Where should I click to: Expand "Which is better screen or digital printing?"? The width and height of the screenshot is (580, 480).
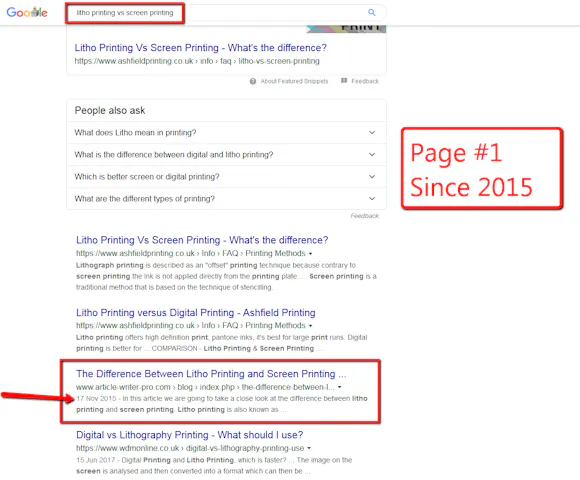click(226, 177)
